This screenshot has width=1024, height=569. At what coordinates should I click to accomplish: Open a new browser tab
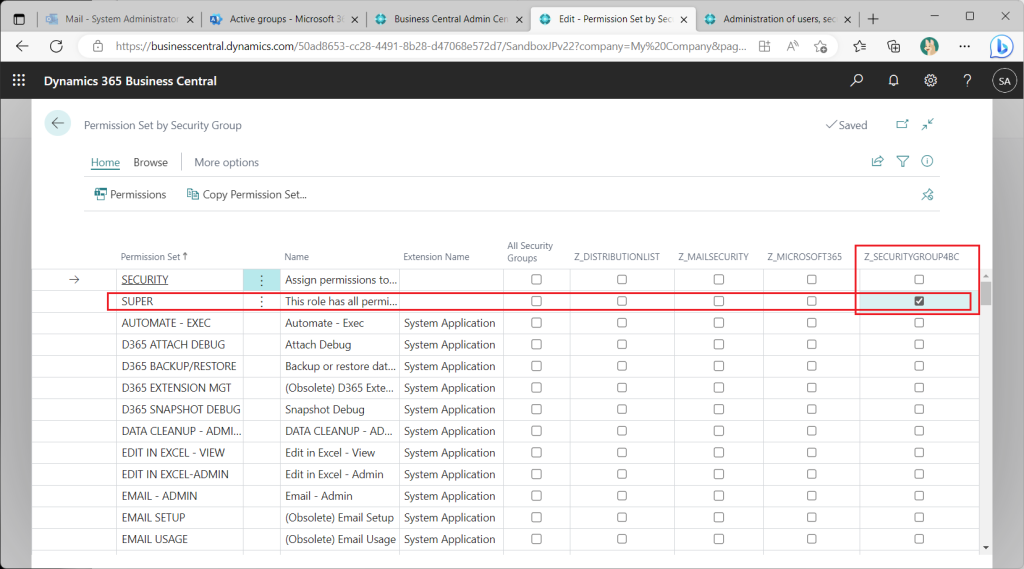click(873, 19)
